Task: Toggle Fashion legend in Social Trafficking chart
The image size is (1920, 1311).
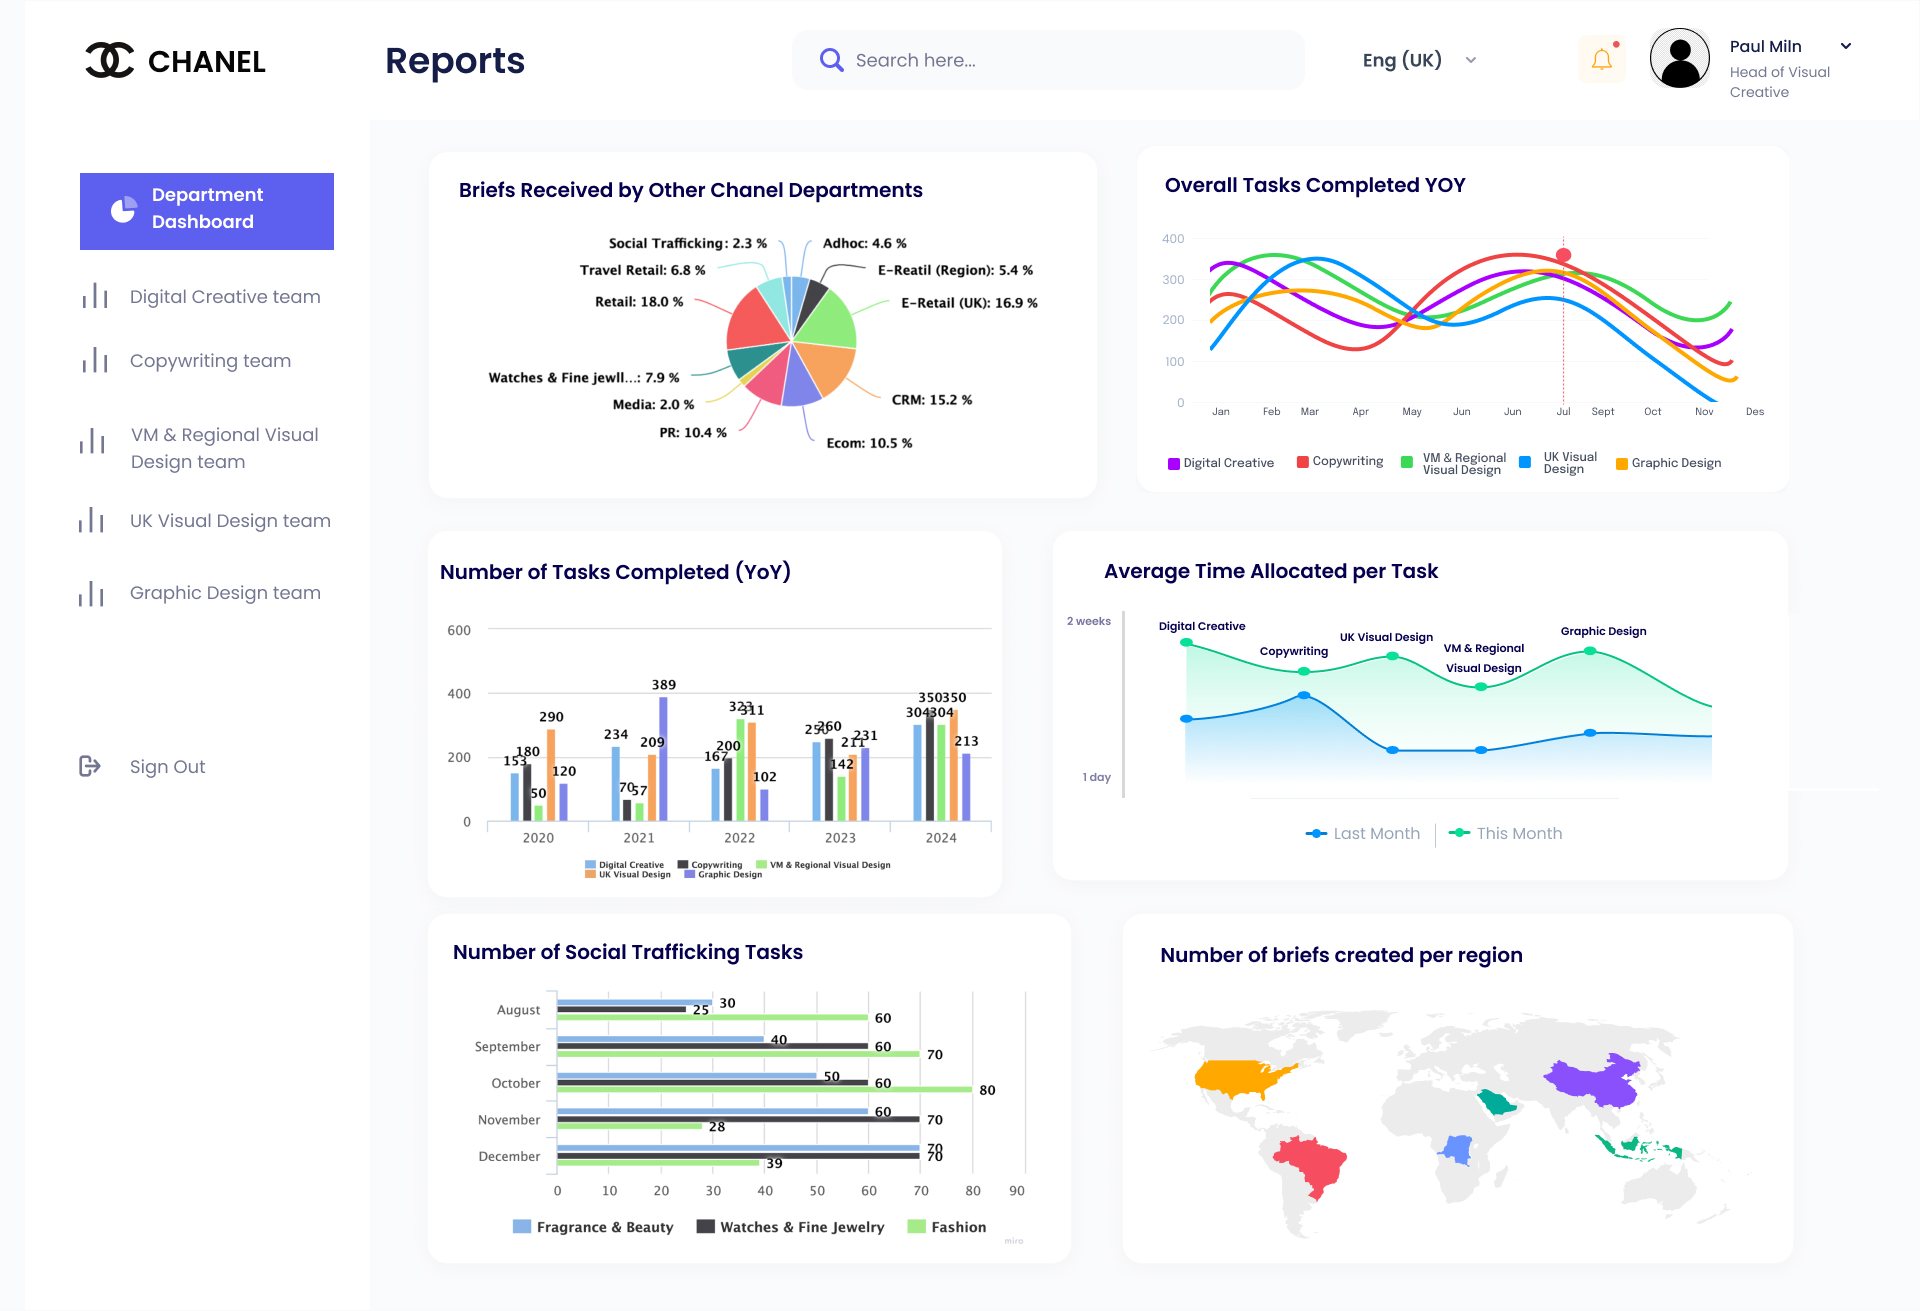Action: pyautogui.click(x=946, y=1227)
